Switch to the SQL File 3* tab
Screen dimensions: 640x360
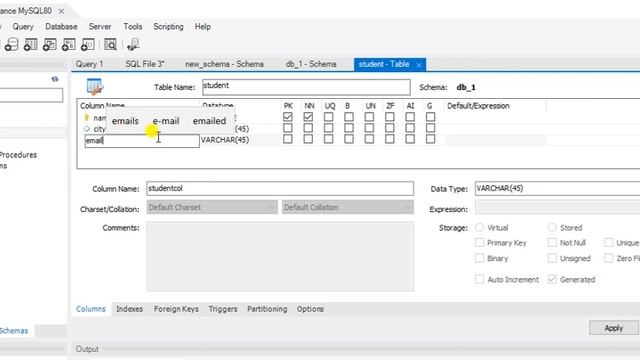(x=145, y=64)
